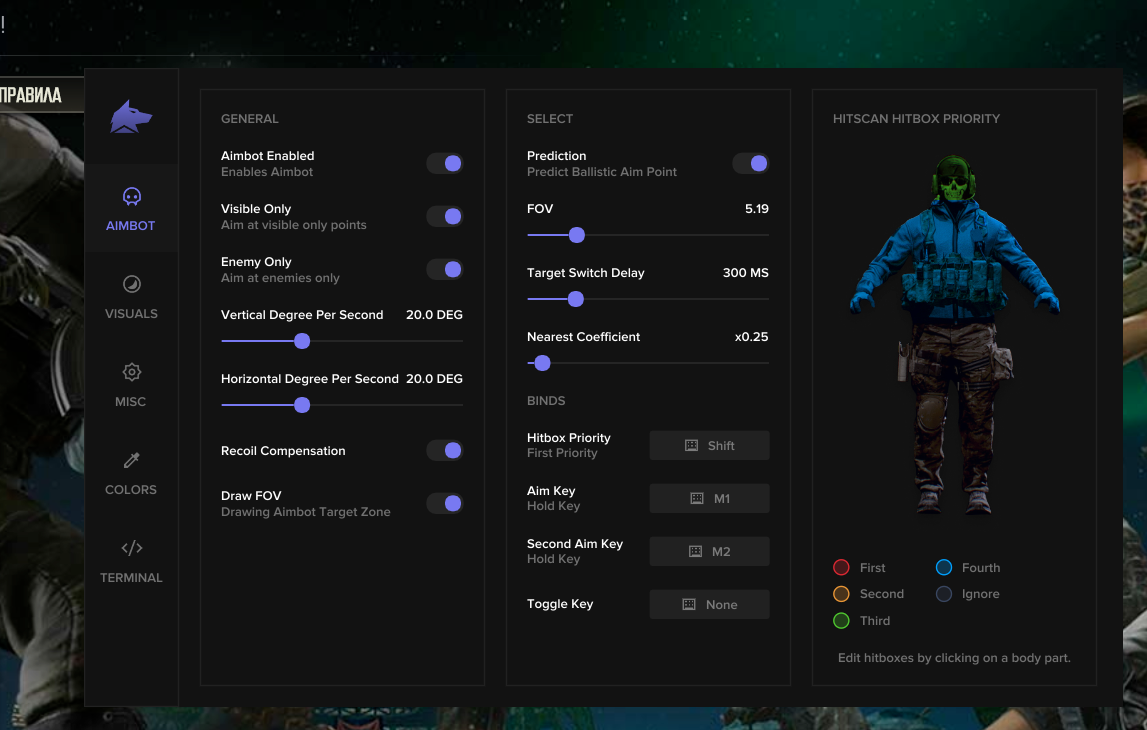The width and height of the screenshot is (1147, 730).
Task: Disable the Aimbot Enabled toggle
Action: coord(445,163)
